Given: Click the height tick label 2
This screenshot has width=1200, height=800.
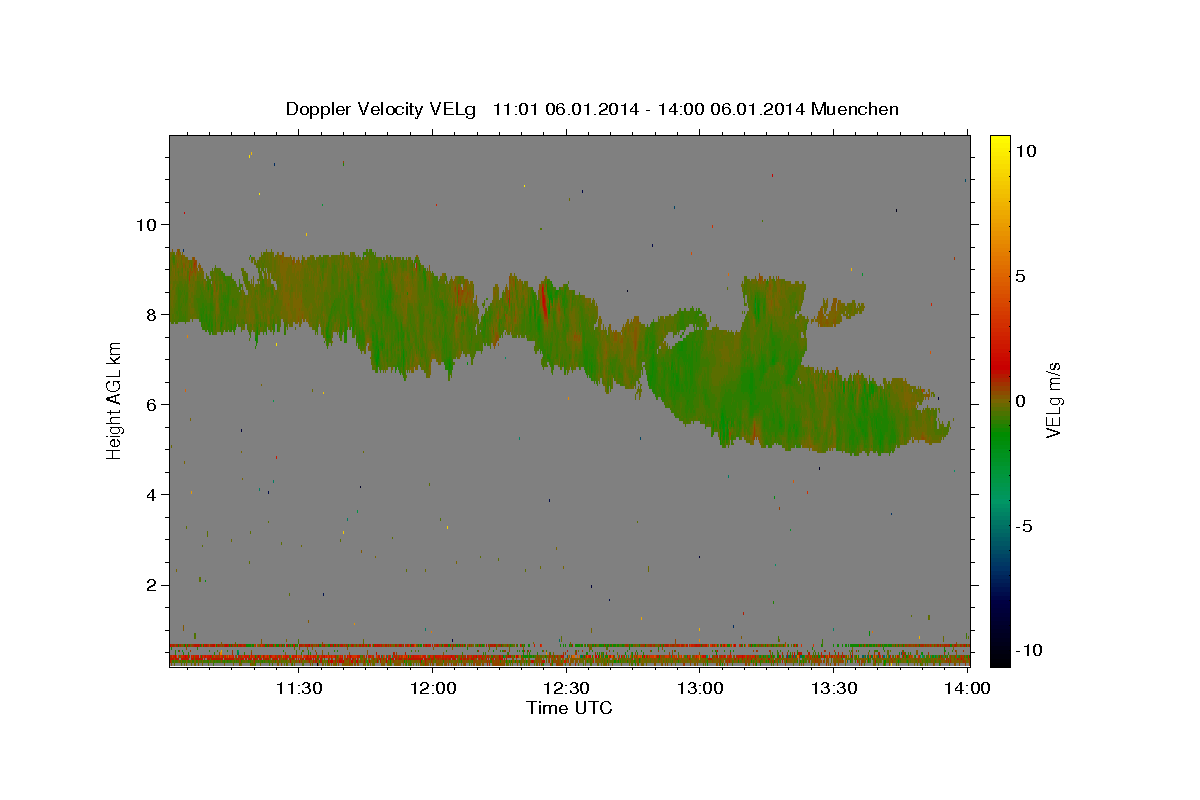Looking at the screenshot, I should click(153, 584).
